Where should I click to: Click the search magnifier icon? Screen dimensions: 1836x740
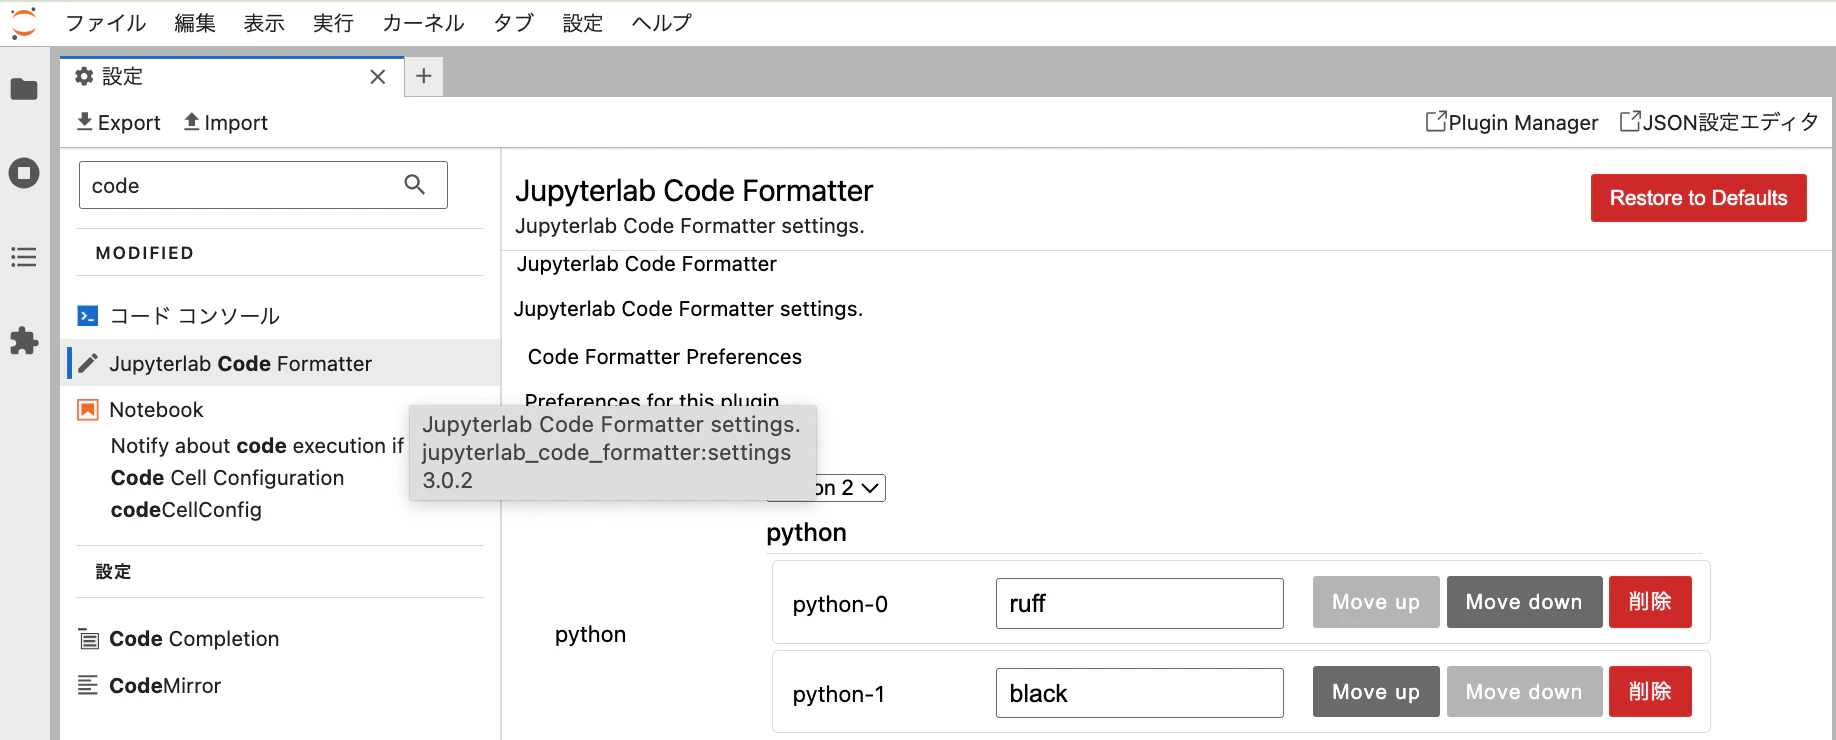coord(415,184)
